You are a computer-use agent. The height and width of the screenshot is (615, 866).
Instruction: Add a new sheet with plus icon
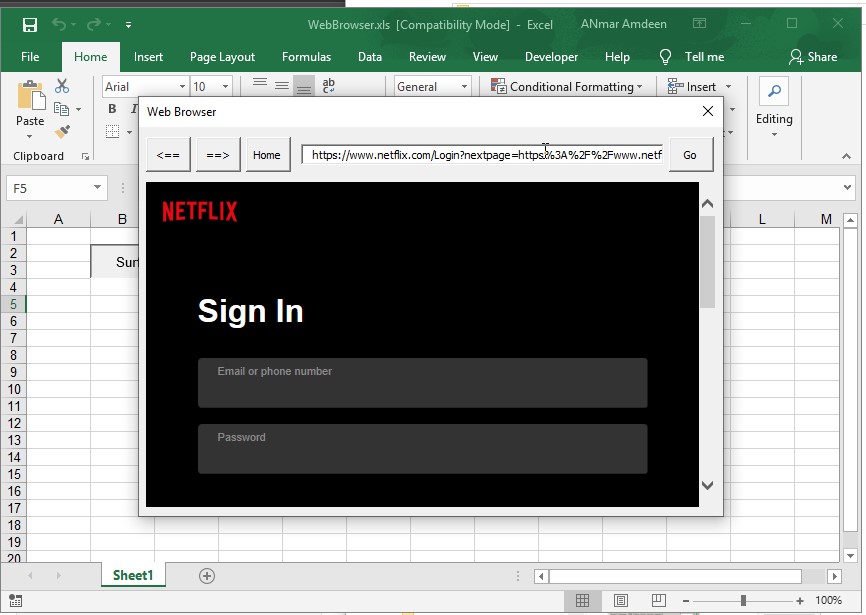[x=207, y=575]
